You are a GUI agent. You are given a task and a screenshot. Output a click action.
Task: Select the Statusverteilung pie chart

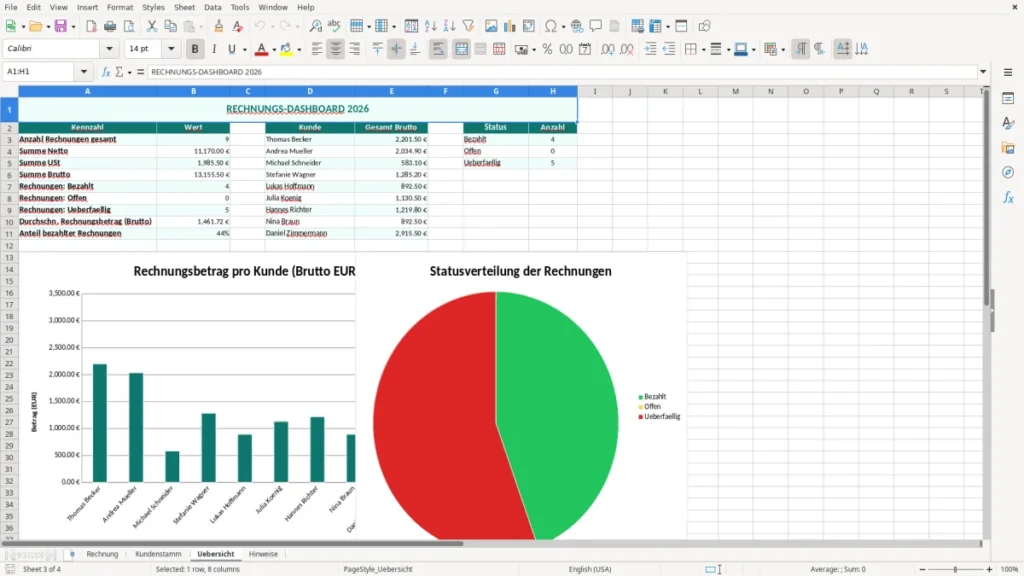pyautogui.click(x=521, y=396)
